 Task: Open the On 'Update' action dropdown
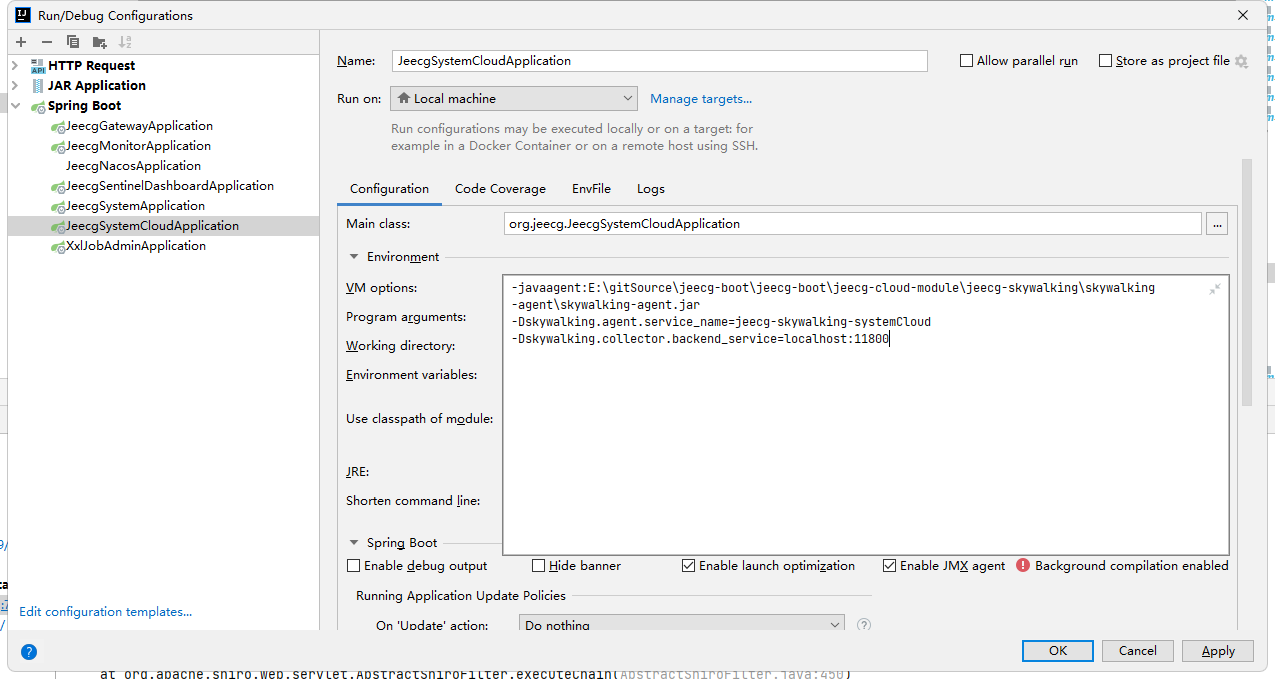[682, 625]
